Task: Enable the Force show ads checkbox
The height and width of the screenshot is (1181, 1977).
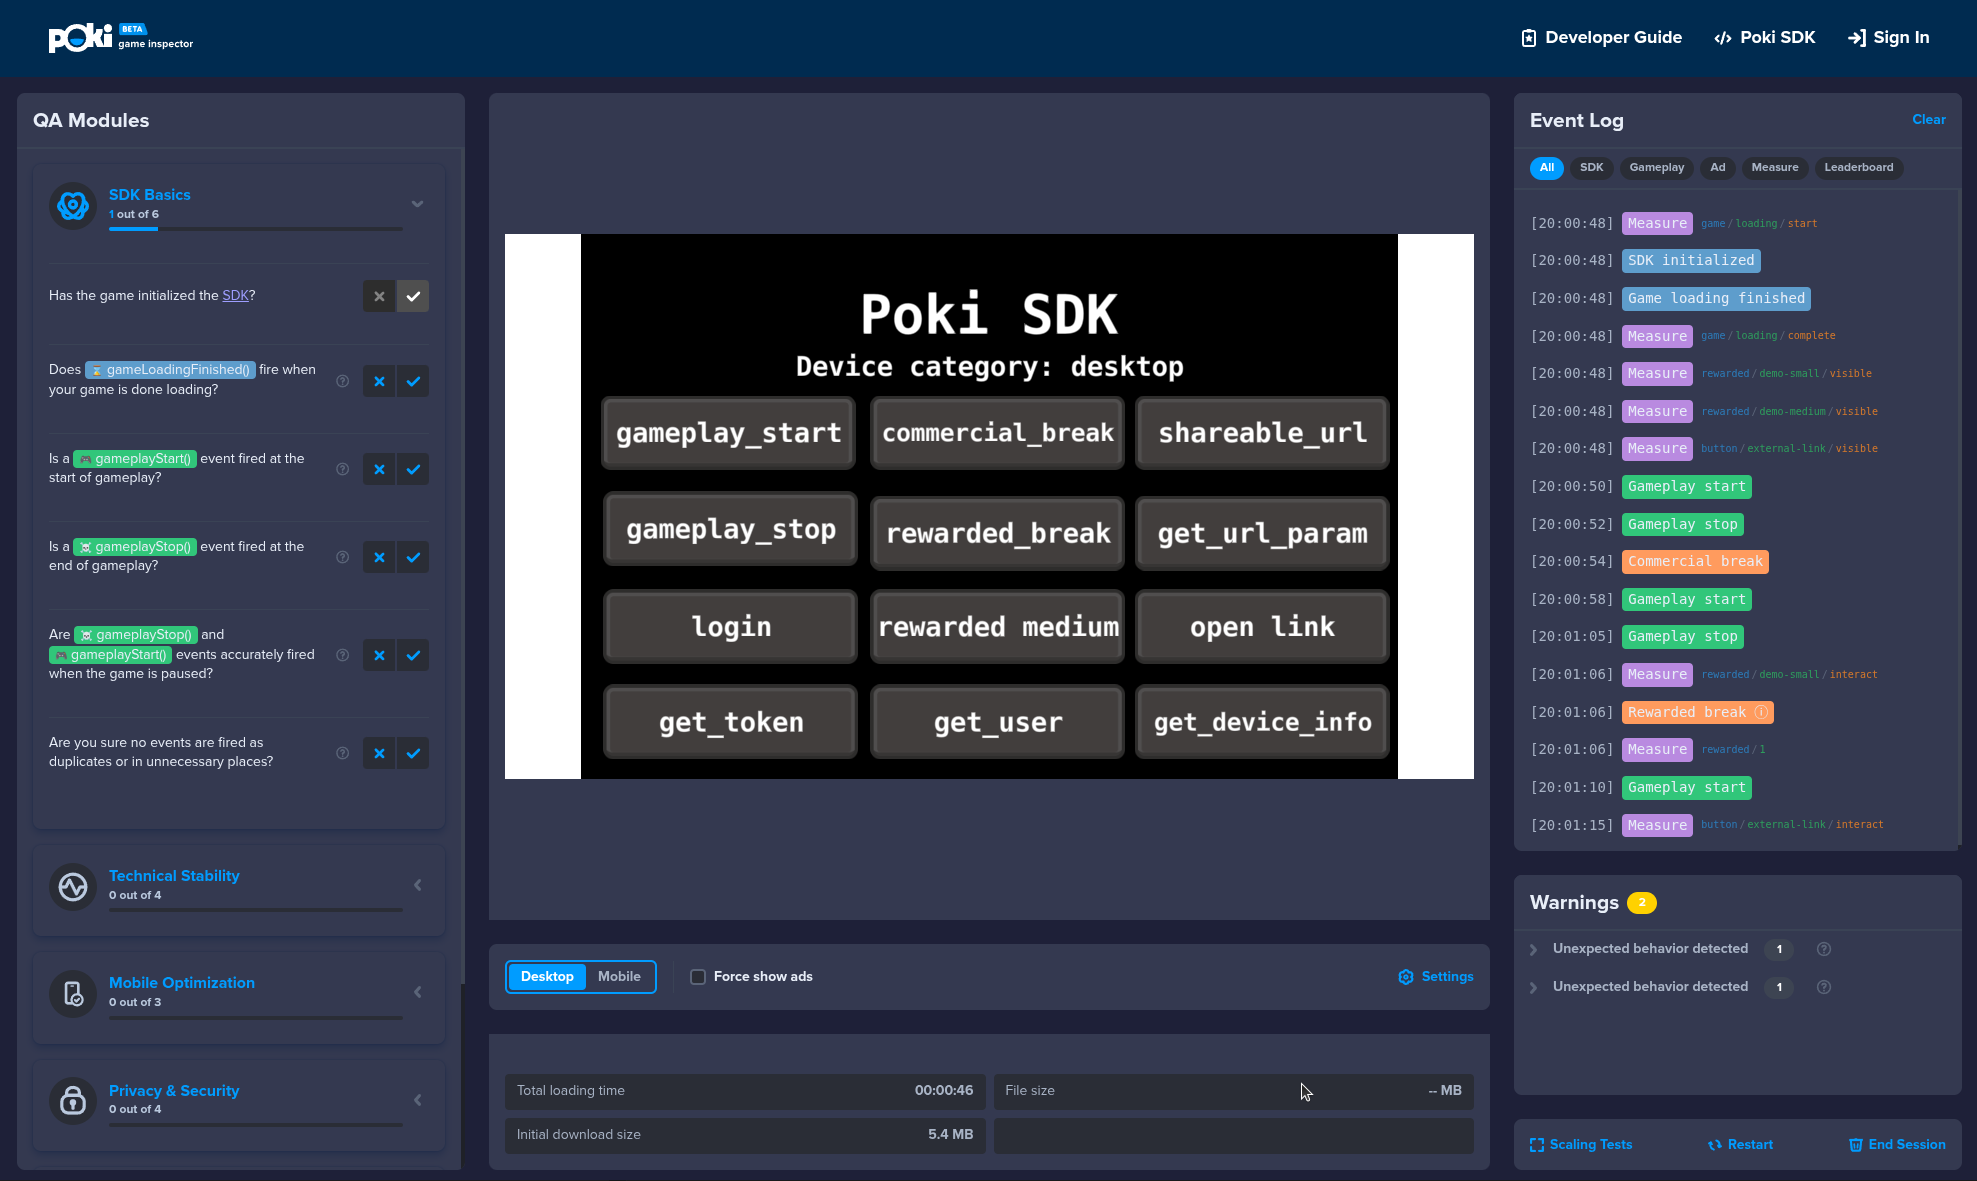Action: (x=698, y=977)
